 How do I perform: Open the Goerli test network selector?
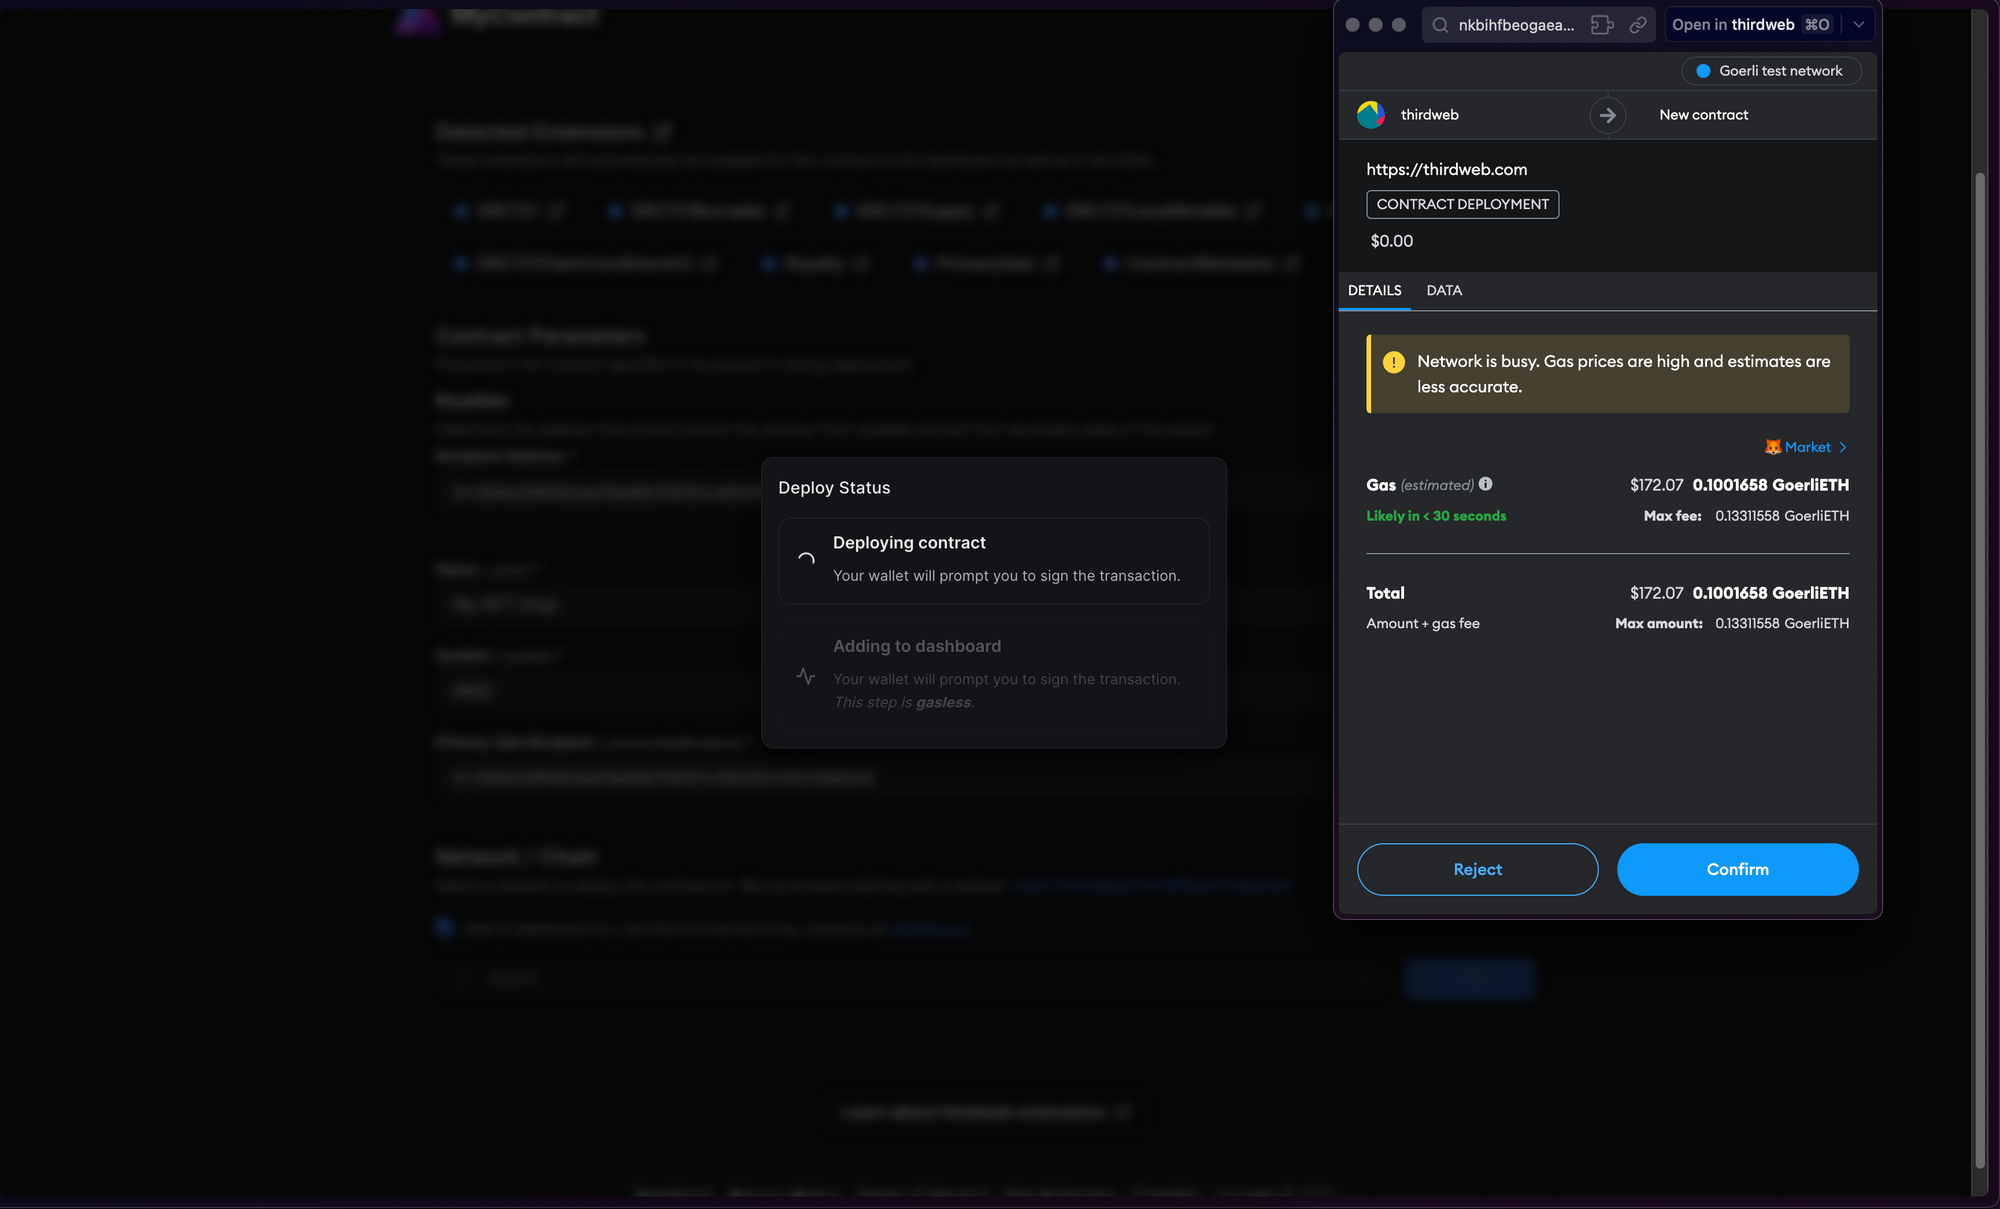[x=1771, y=70]
